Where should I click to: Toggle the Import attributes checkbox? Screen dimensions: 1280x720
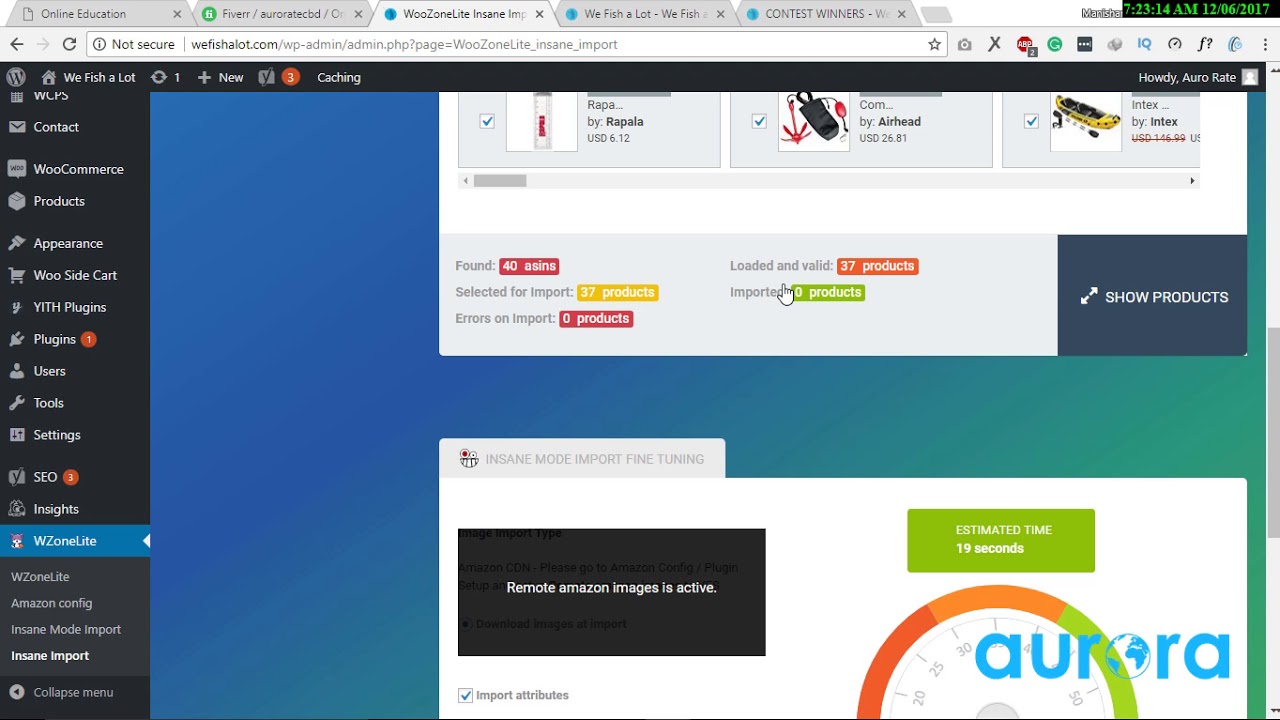pyautogui.click(x=465, y=695)
